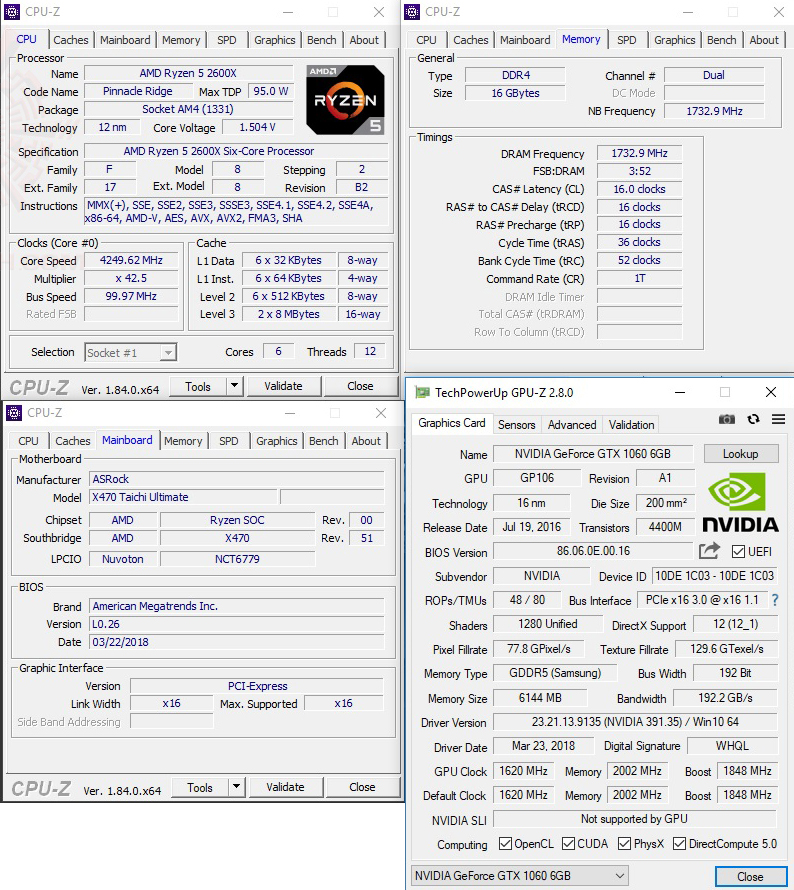
Task: Open Tools dropdown arrow in CPU tab window
Action: click(x=234, y=386)
